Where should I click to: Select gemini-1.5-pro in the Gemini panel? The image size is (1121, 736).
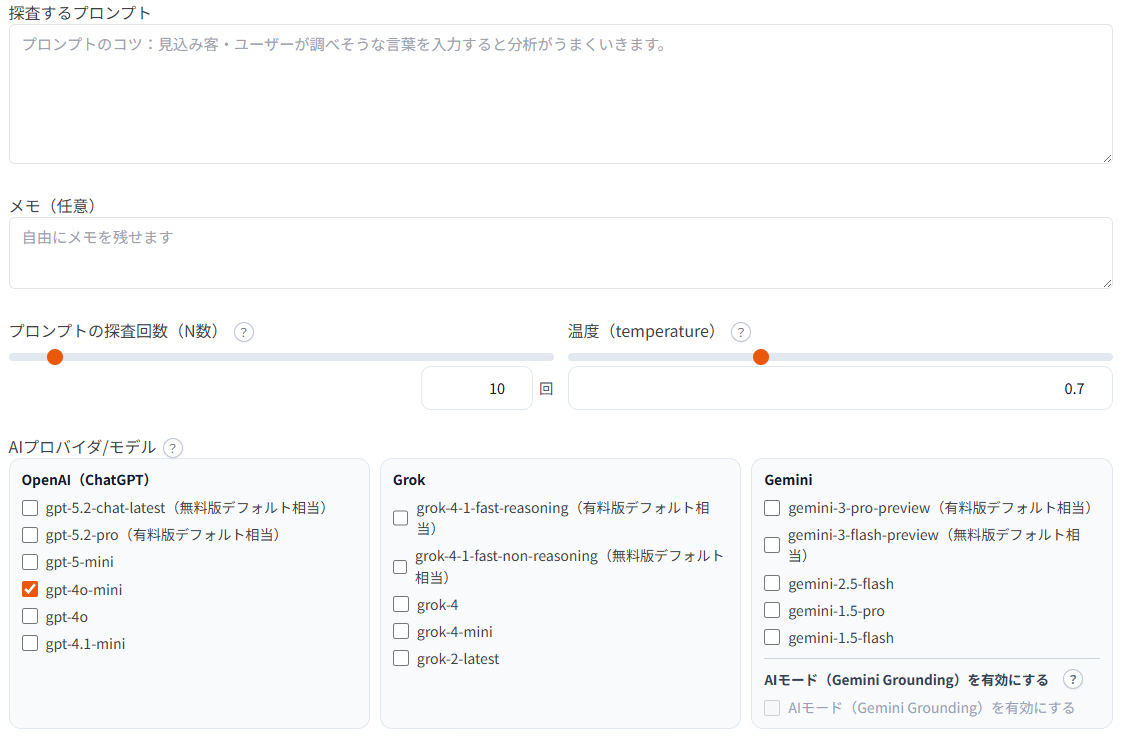[x=771, y=611]
